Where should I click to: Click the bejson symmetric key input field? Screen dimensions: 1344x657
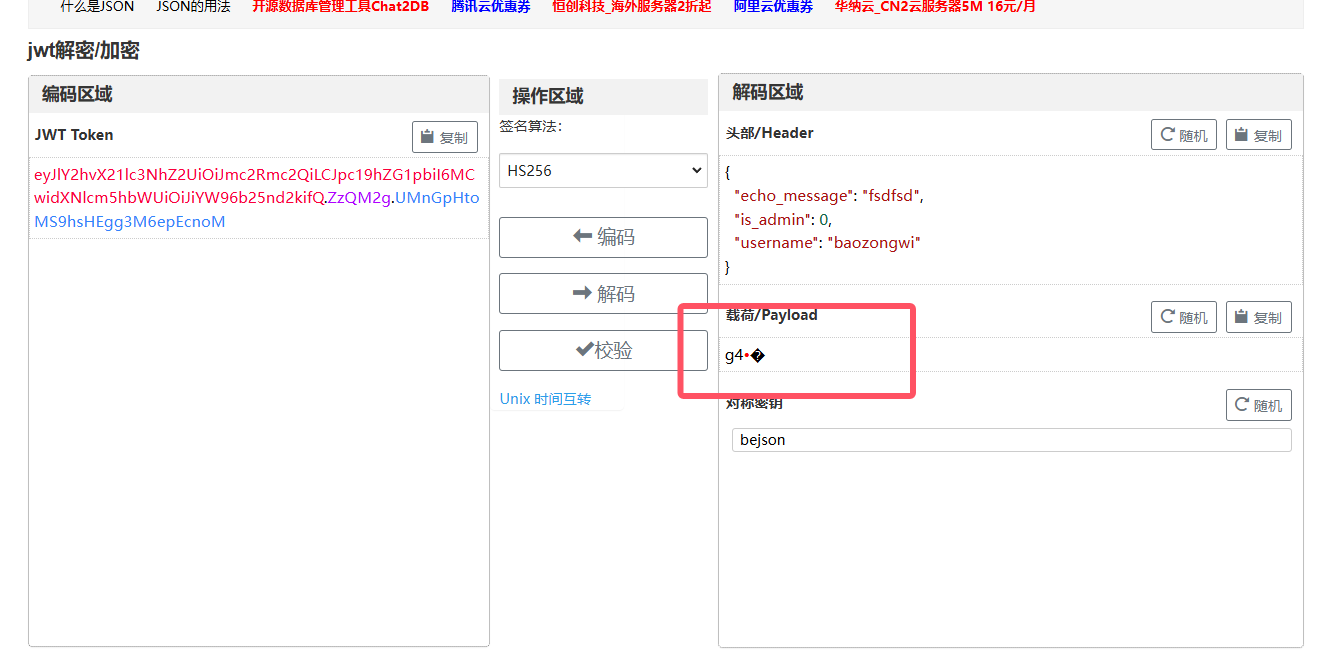point(1011,440)
